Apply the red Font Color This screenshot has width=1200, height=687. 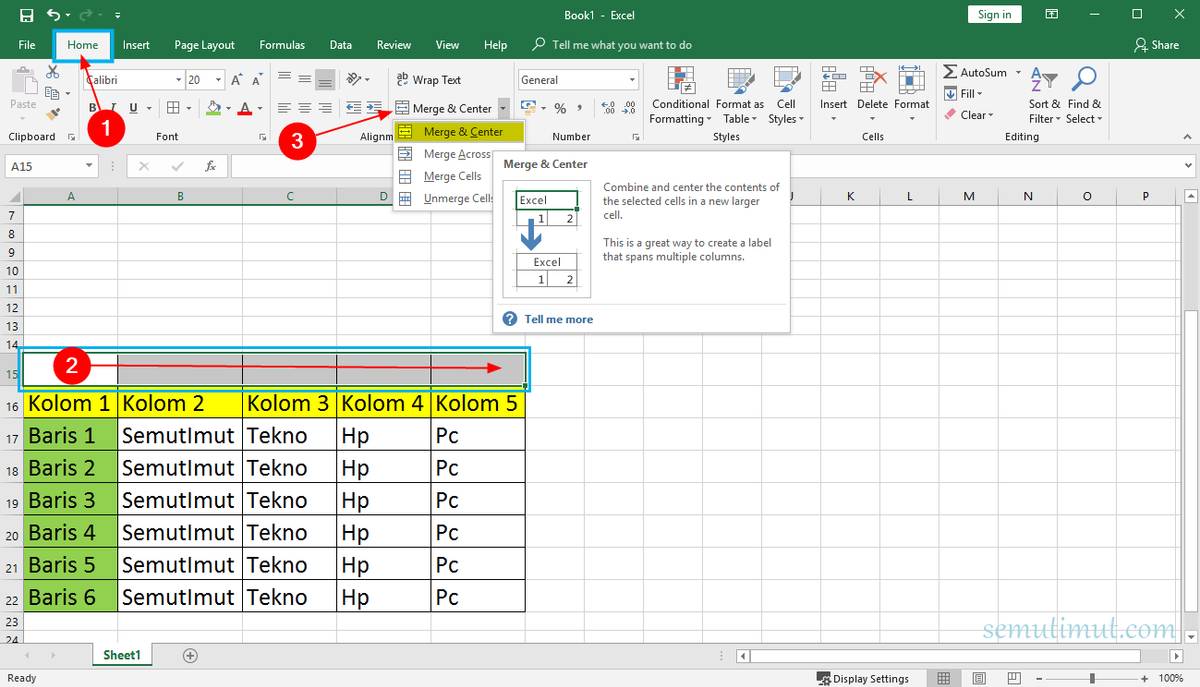(243, 108)
